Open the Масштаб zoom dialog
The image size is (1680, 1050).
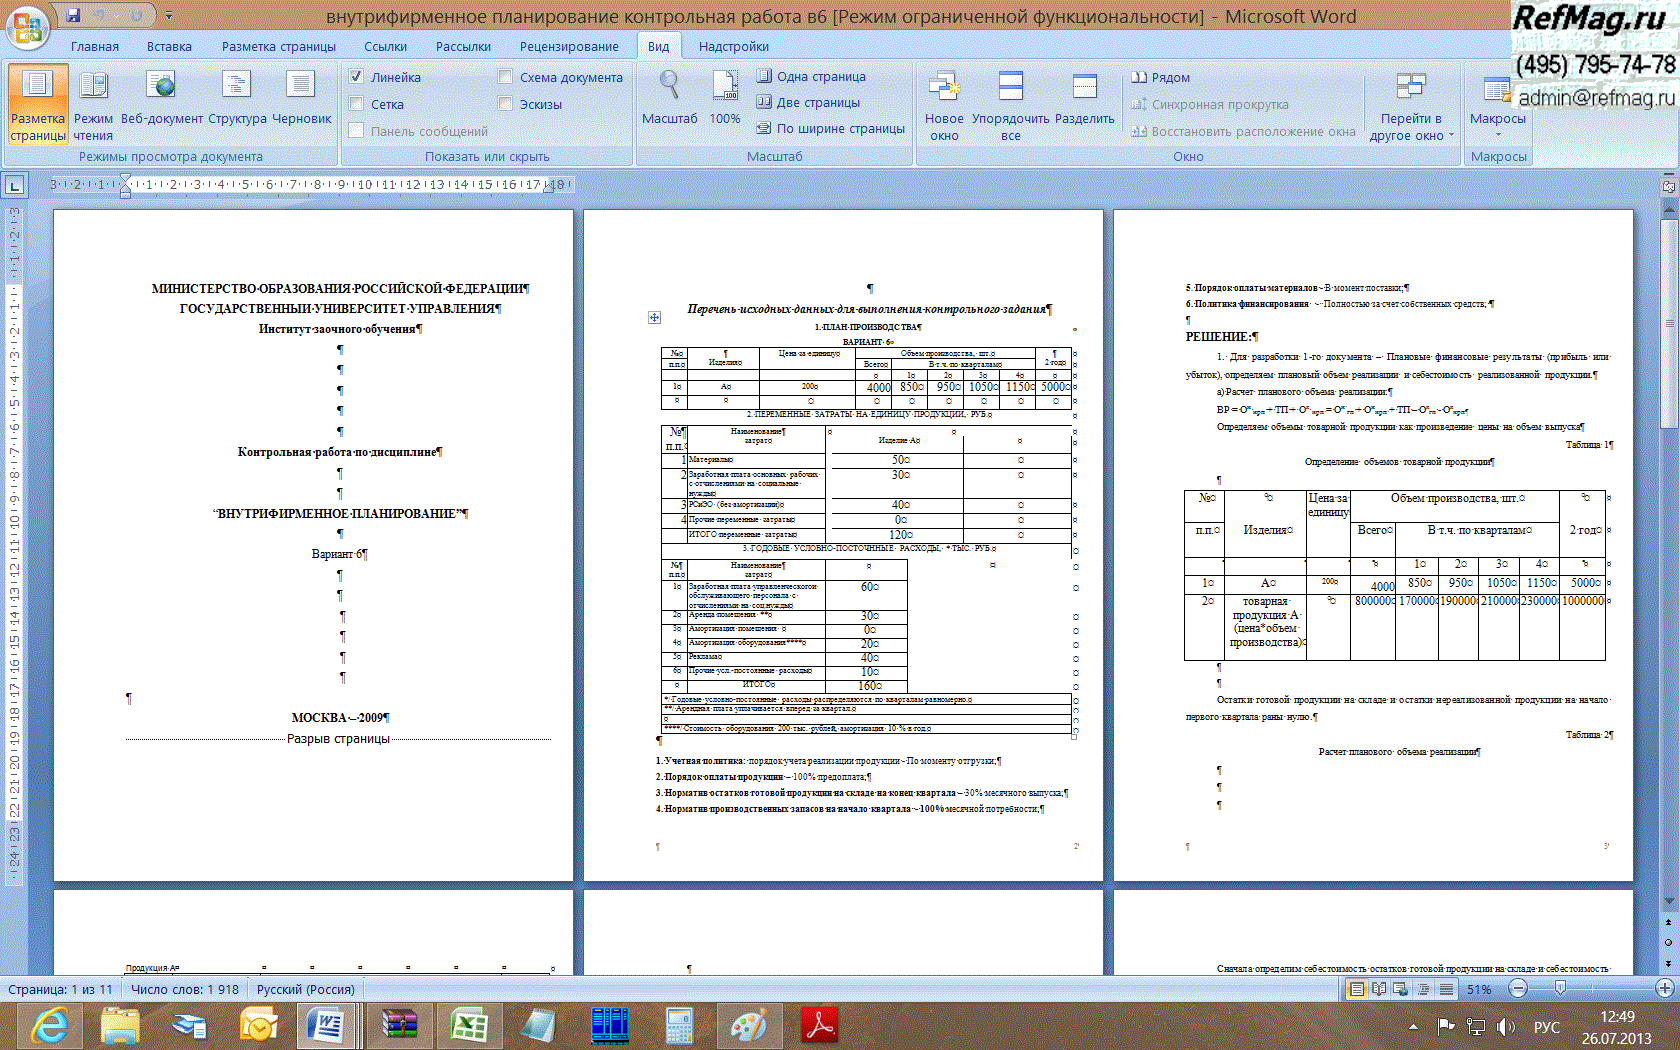pyautogui.click(x=669, y=100)
